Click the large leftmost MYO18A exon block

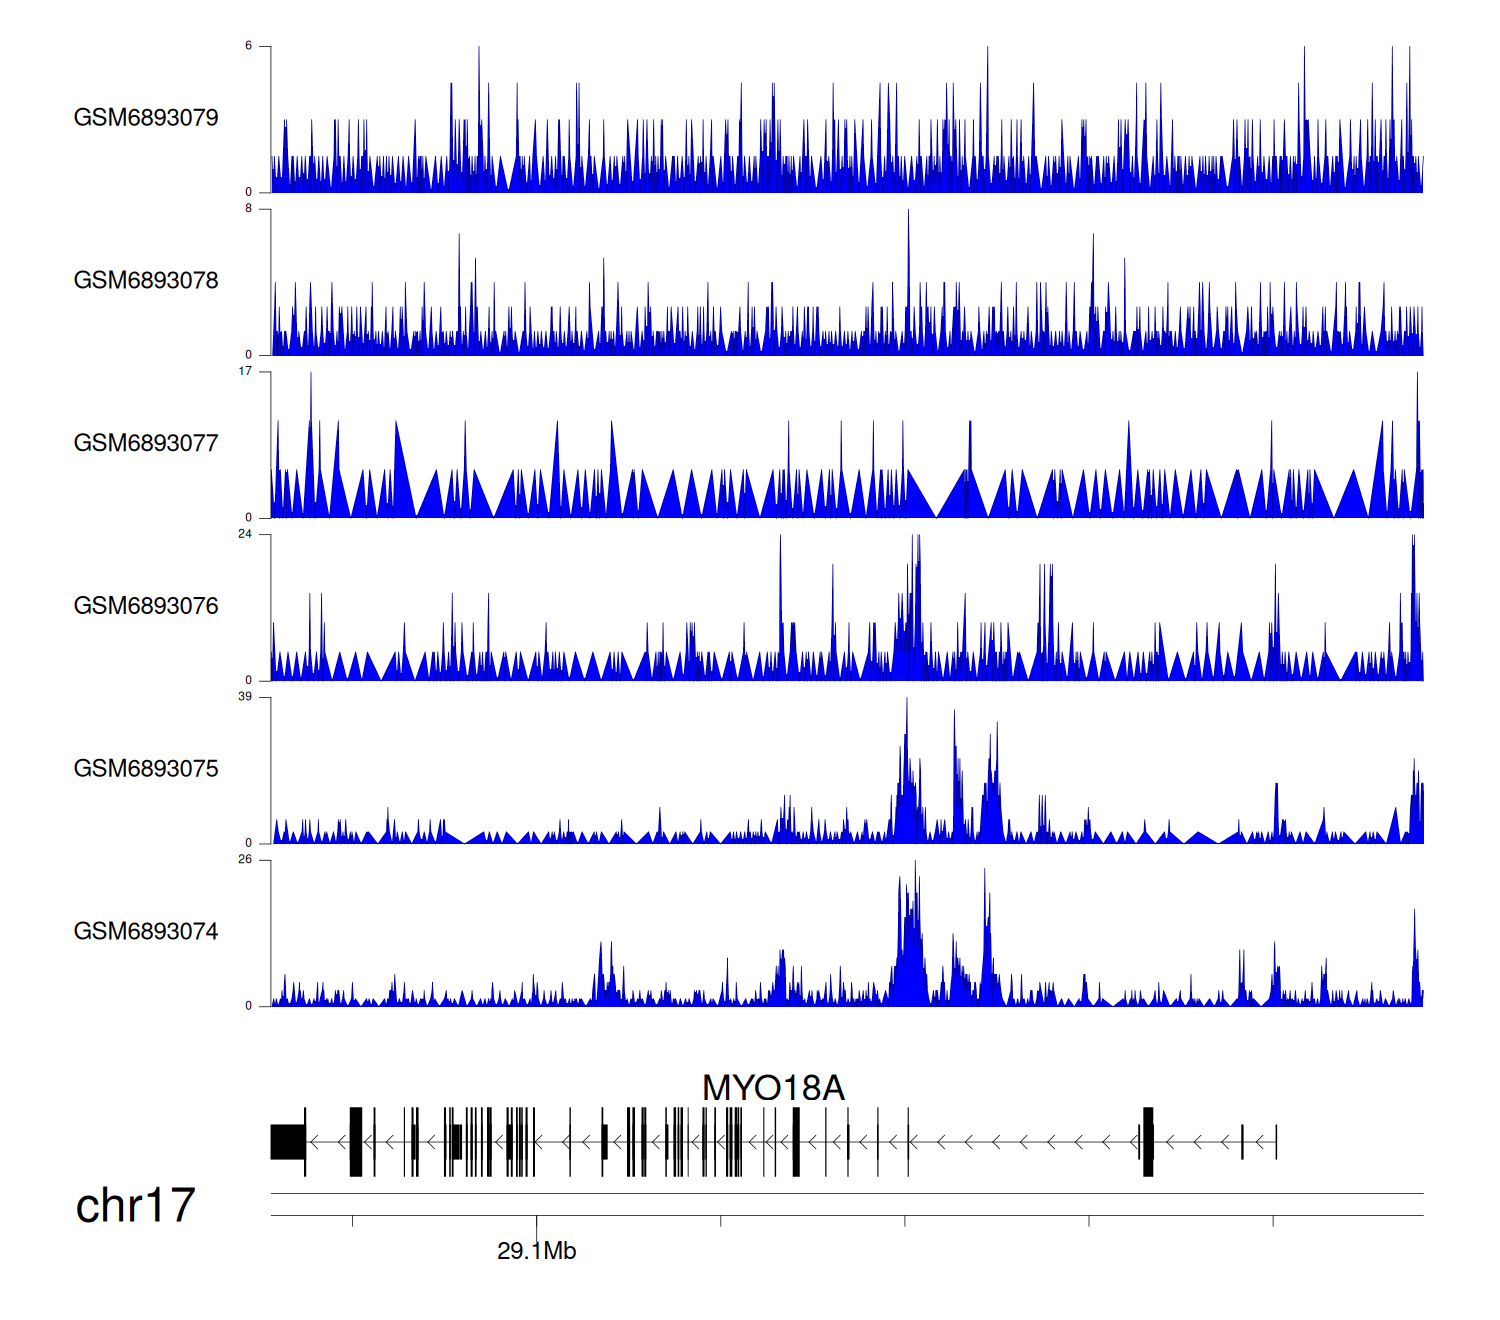[288, 1142]
